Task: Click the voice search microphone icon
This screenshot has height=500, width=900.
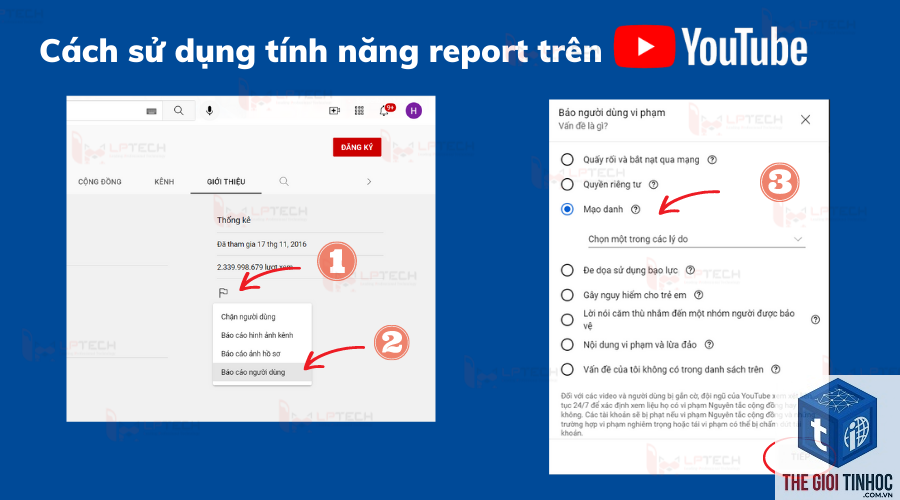Action: pyautogui.click(x=210, y=111)
